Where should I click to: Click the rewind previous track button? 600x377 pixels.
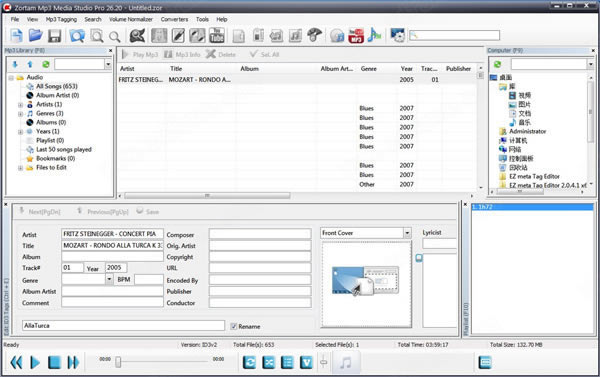16,362
